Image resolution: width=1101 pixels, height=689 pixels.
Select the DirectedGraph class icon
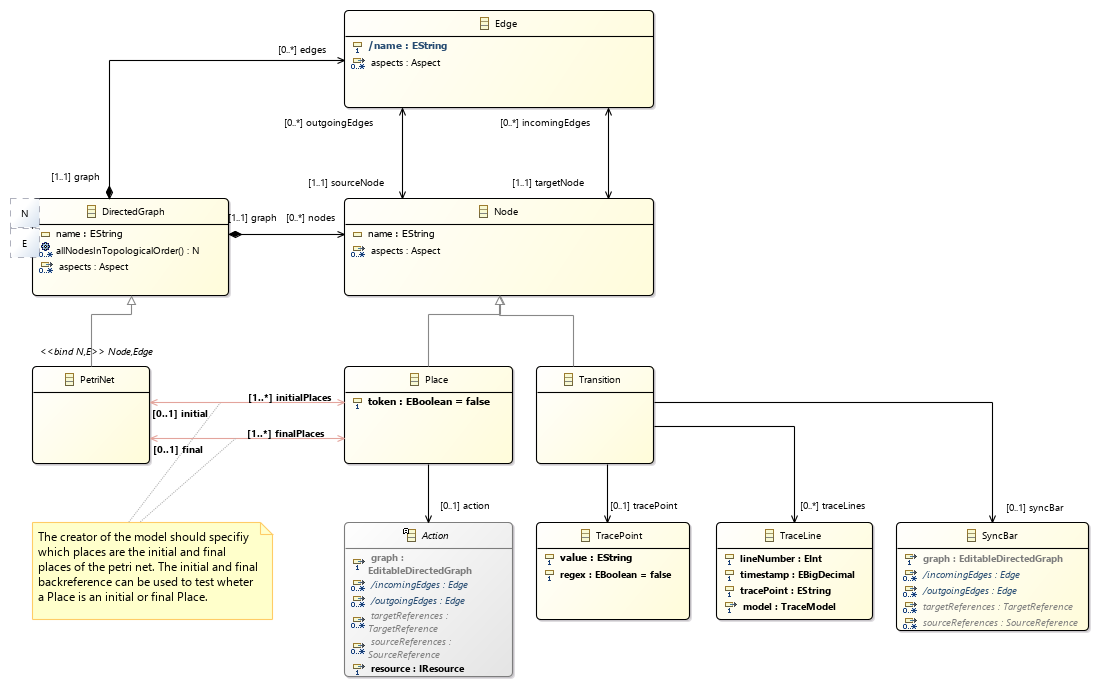(92, 212)
